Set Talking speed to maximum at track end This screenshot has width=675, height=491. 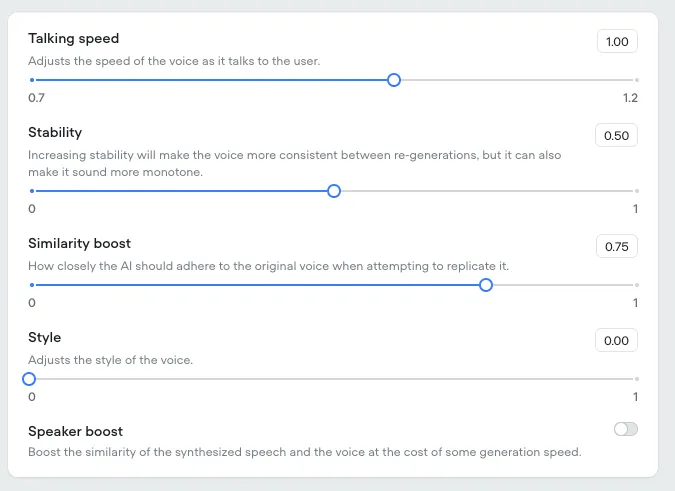[x=637, y=80]
